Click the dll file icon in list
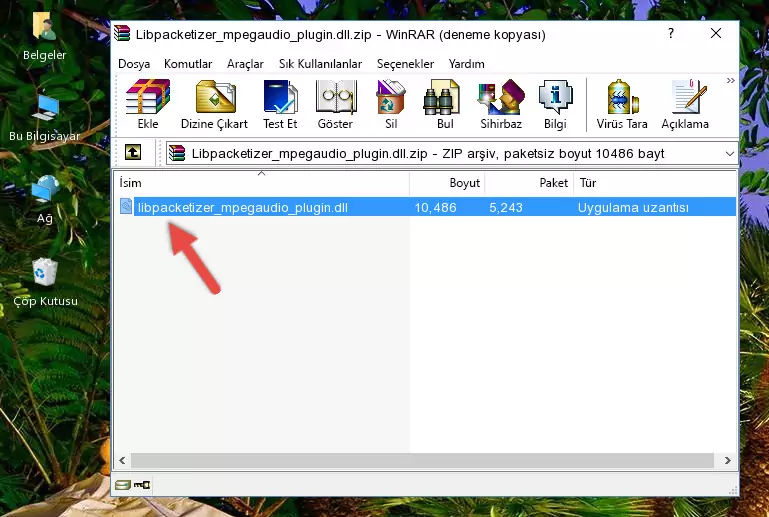 (x=126, y=207)
